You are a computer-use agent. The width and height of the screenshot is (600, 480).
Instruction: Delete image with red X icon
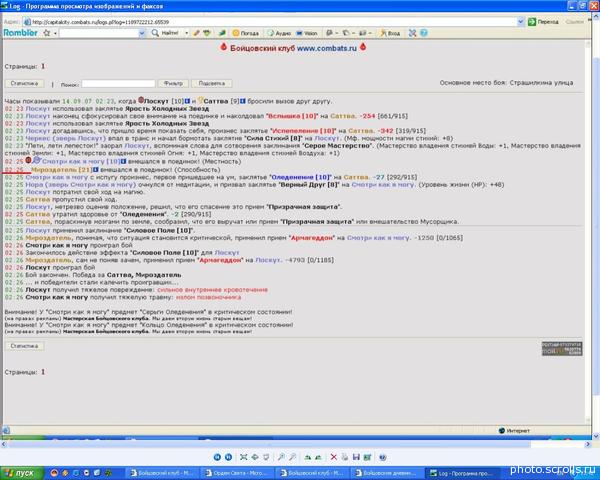coord(333,457)
